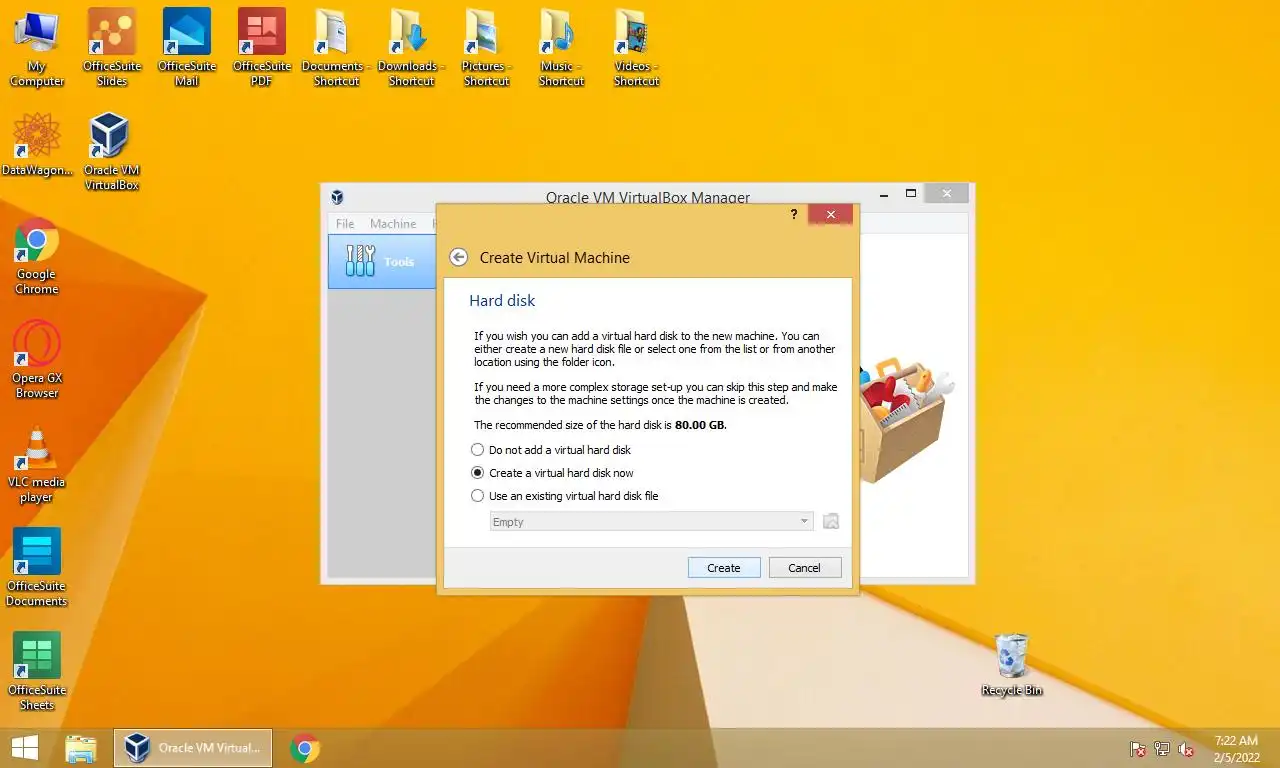1280x768 pixels.
Task: Open Oracle VM VirtualBox desktop shortcut
Action: 111,151
